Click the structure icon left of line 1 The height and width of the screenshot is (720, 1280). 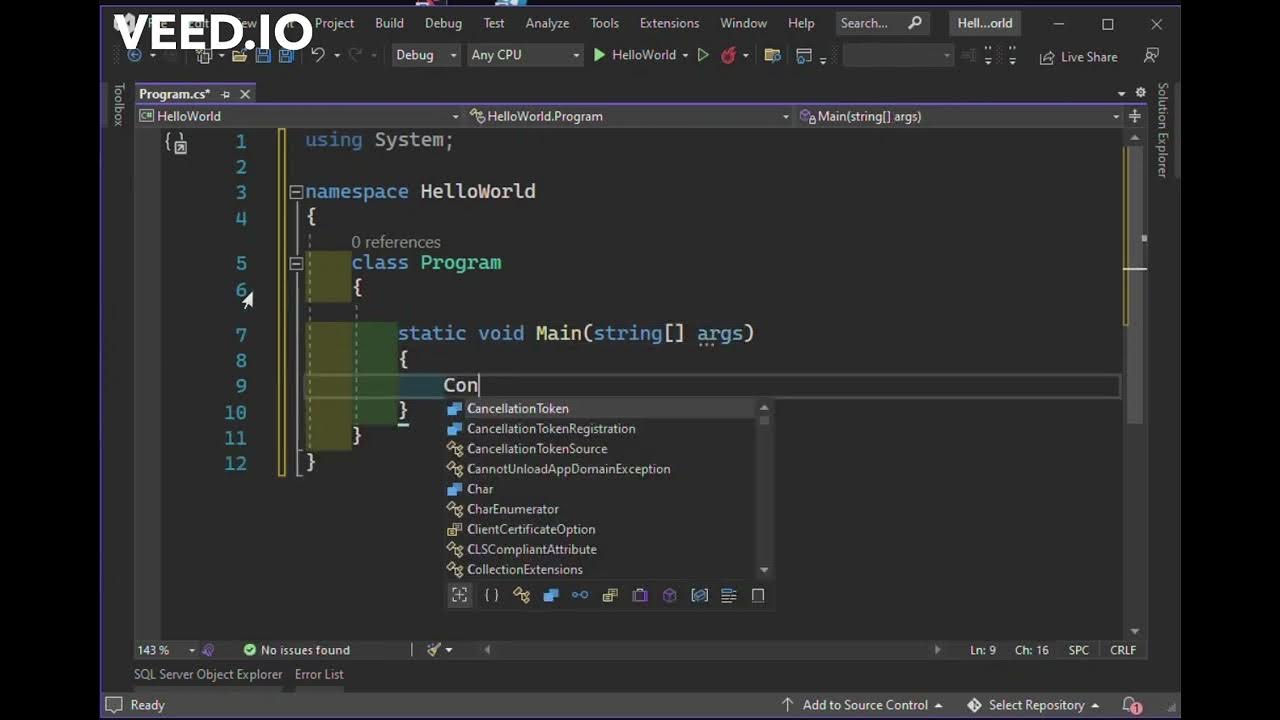click(x=176, y=143)
